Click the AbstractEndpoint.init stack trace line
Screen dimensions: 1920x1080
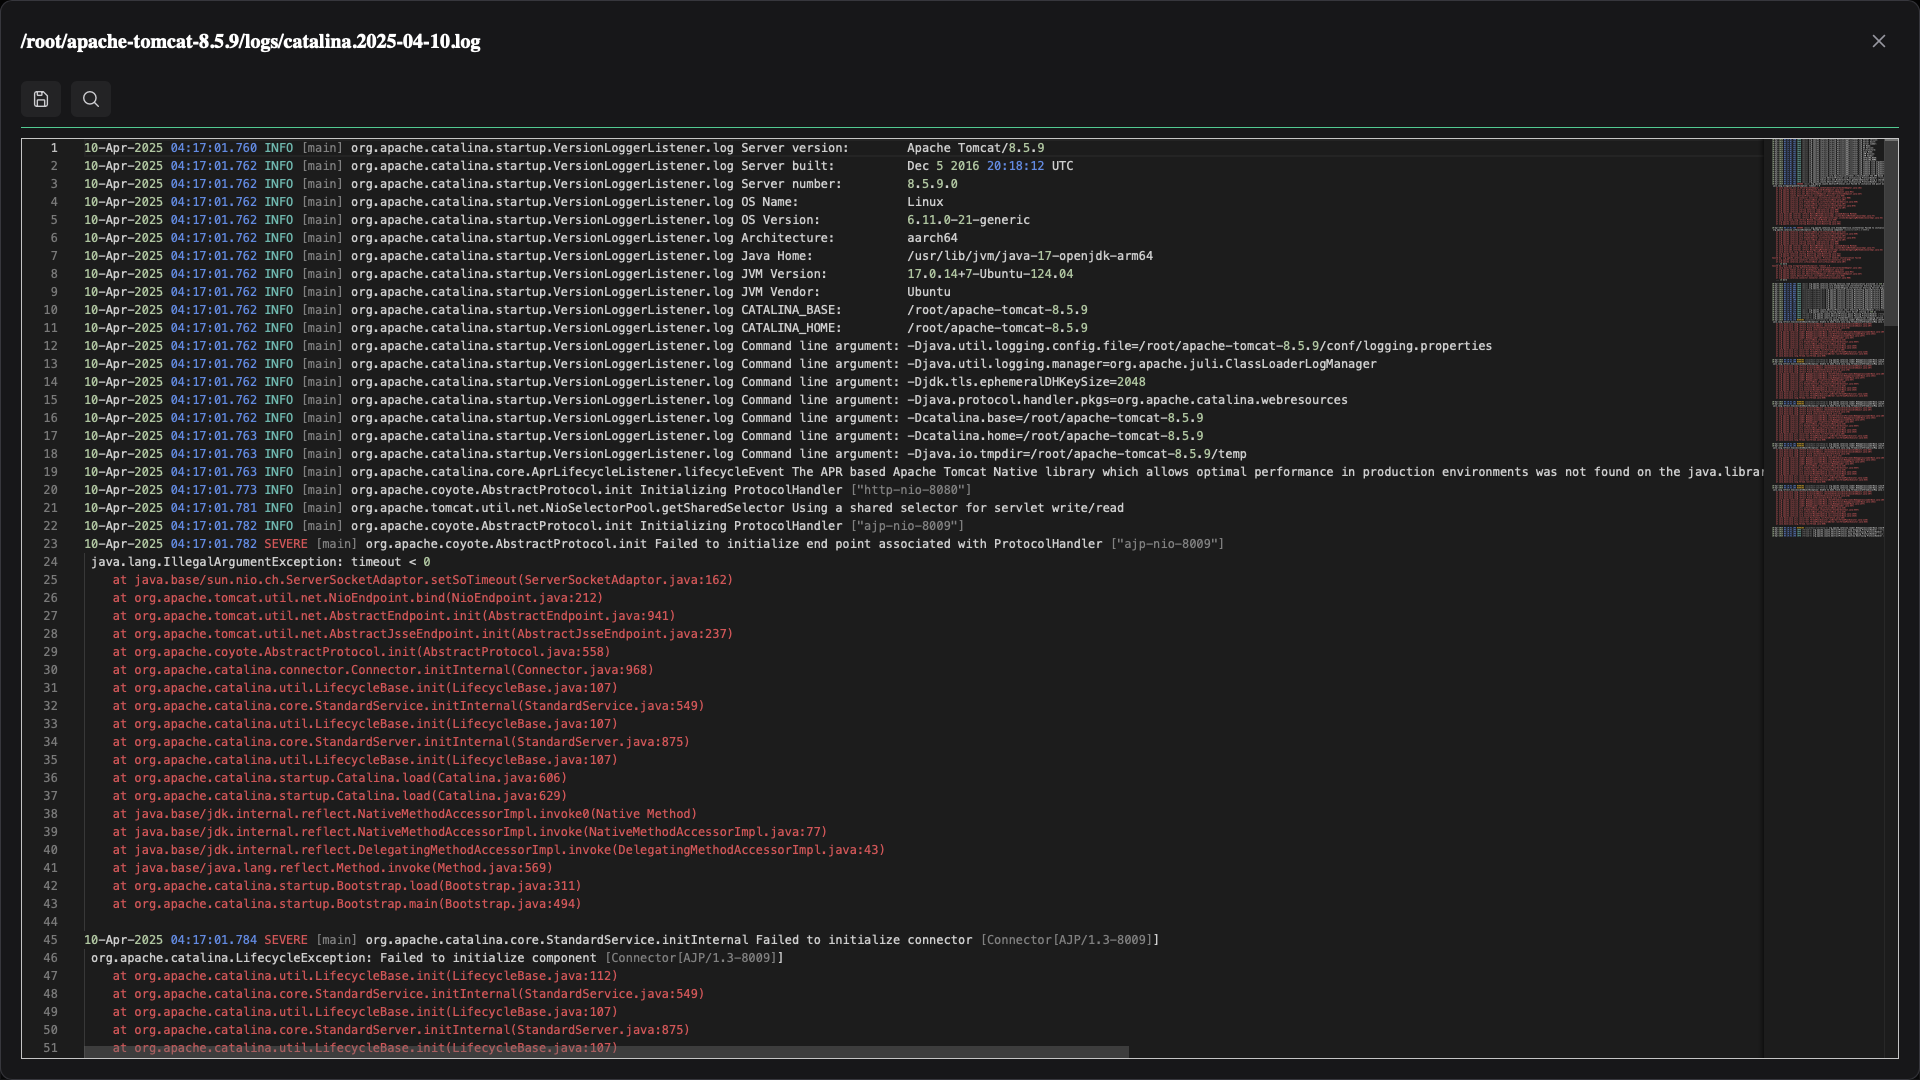click(394, 616)
